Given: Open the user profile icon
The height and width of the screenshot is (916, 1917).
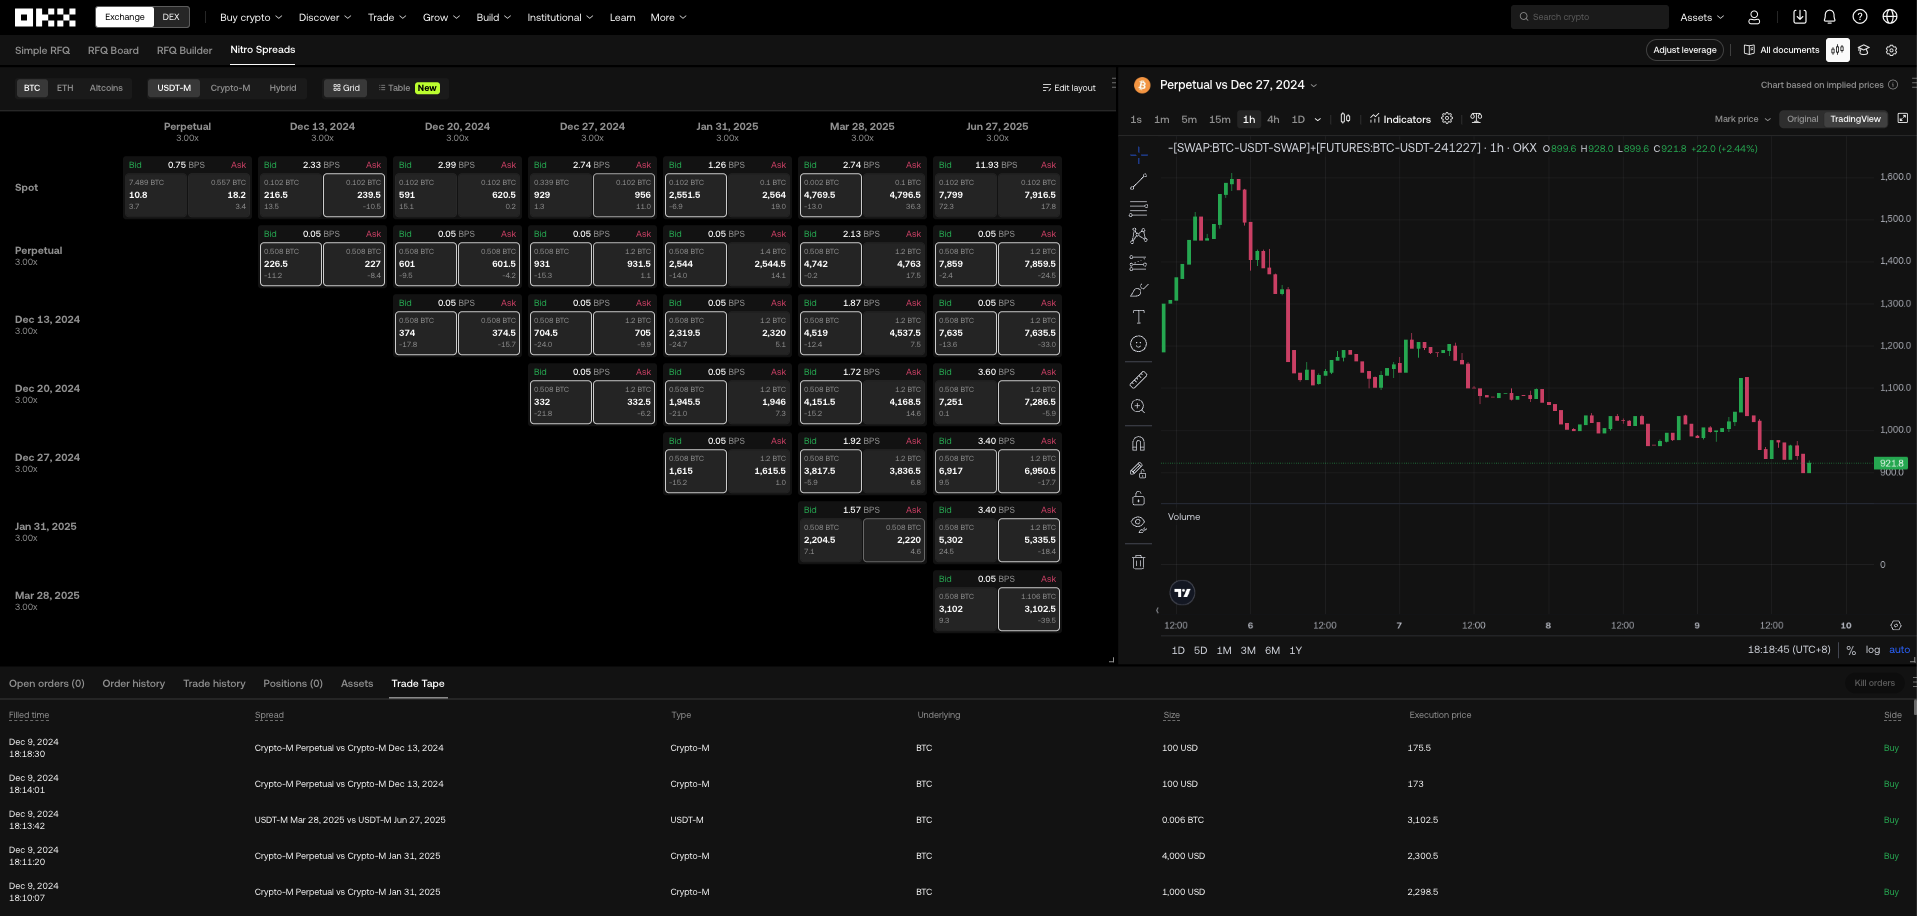Looking at the screenshot, I should pos(1754,17).
